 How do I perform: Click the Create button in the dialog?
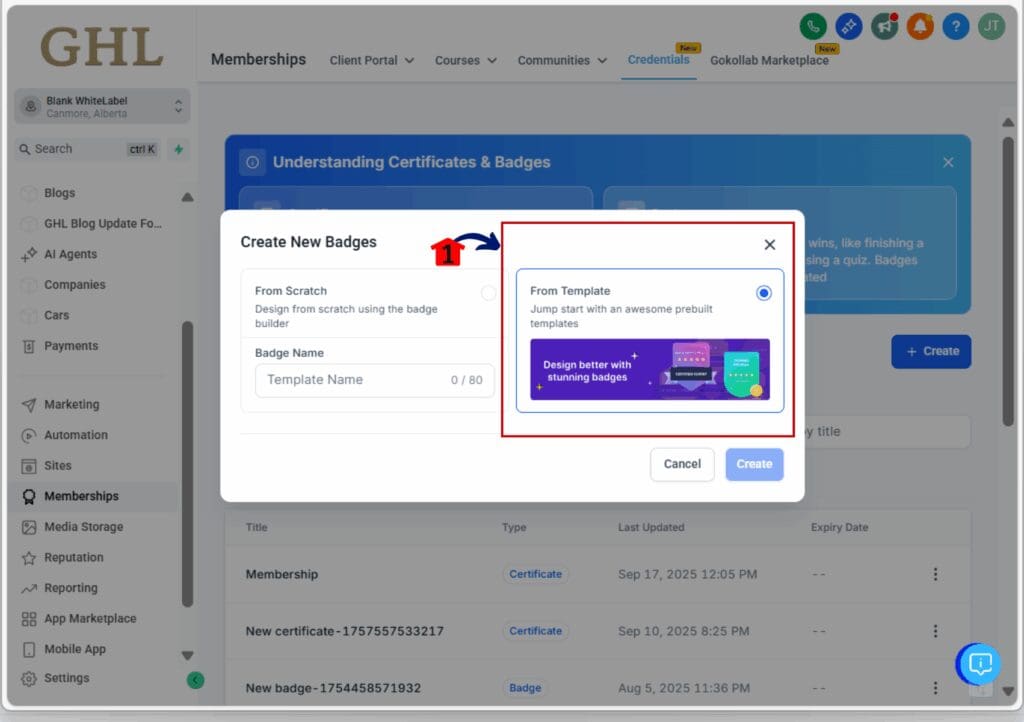pos(754,464)
